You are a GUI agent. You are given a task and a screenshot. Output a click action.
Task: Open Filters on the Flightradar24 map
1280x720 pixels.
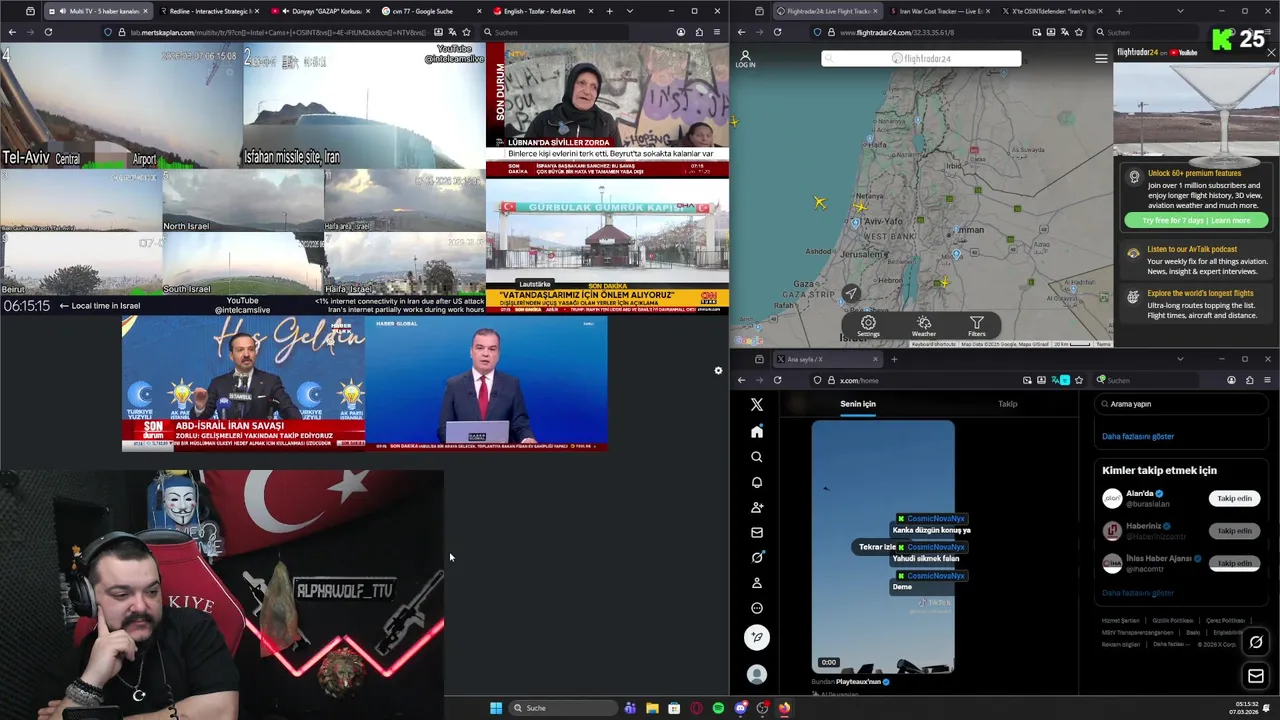tap(977, 326)
